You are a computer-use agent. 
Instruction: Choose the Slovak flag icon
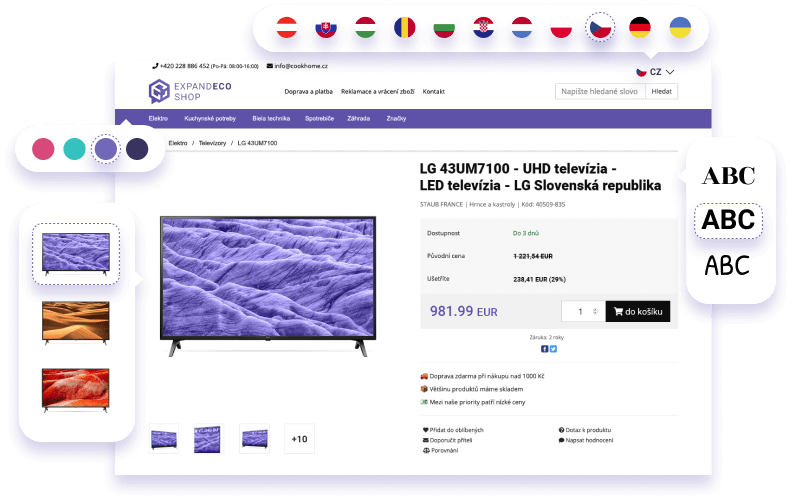pos(326,28)
